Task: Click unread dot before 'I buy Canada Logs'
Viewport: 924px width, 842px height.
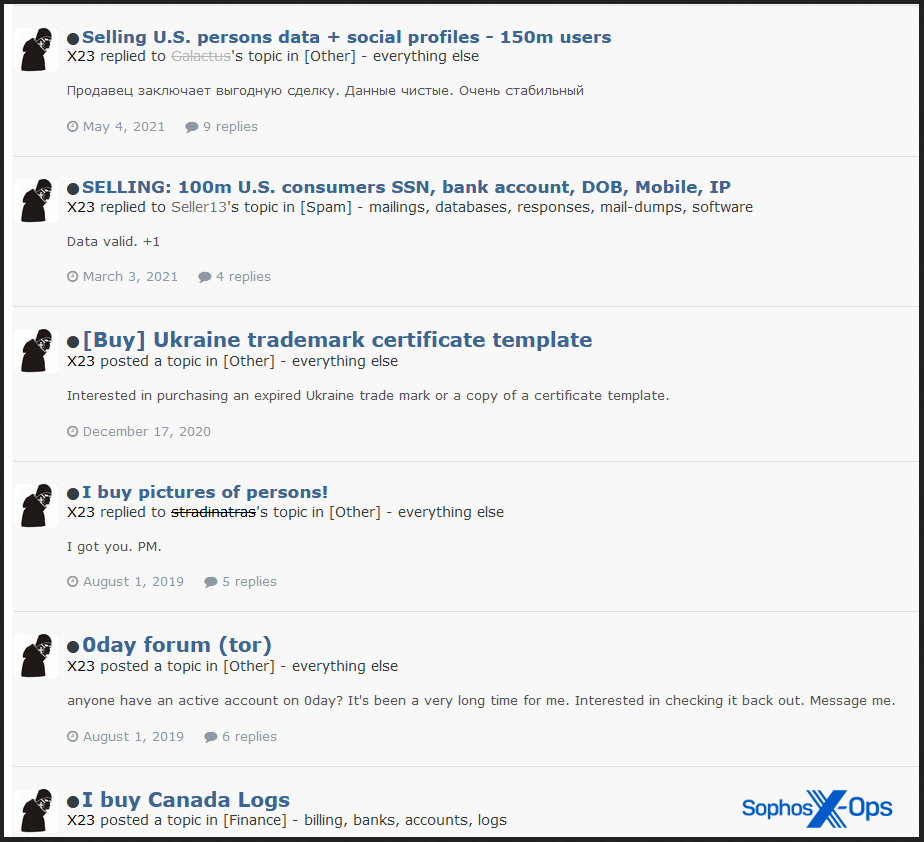Action: 73,802
